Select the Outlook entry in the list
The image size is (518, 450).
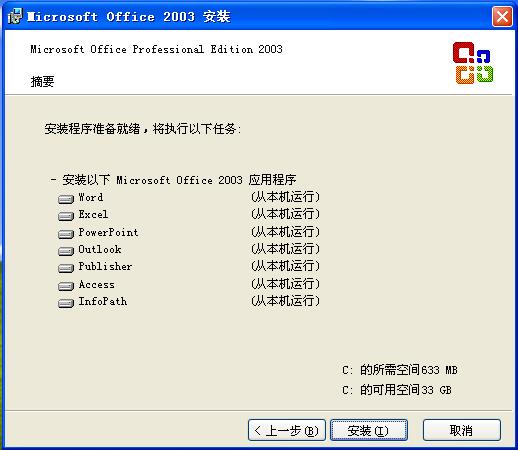[100, 249]
